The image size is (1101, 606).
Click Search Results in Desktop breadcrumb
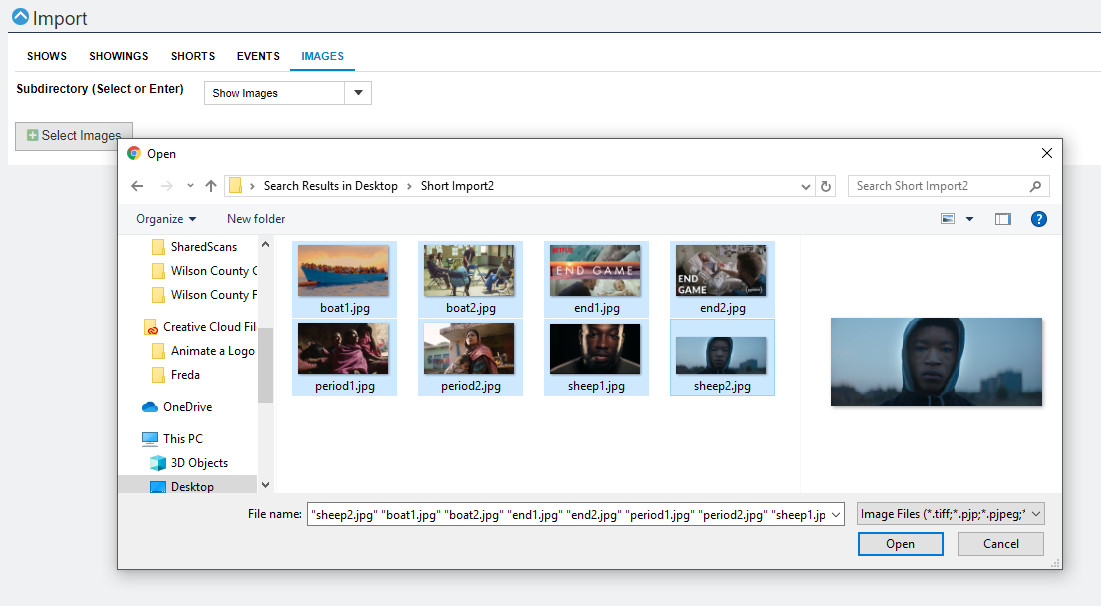point(331,186)
